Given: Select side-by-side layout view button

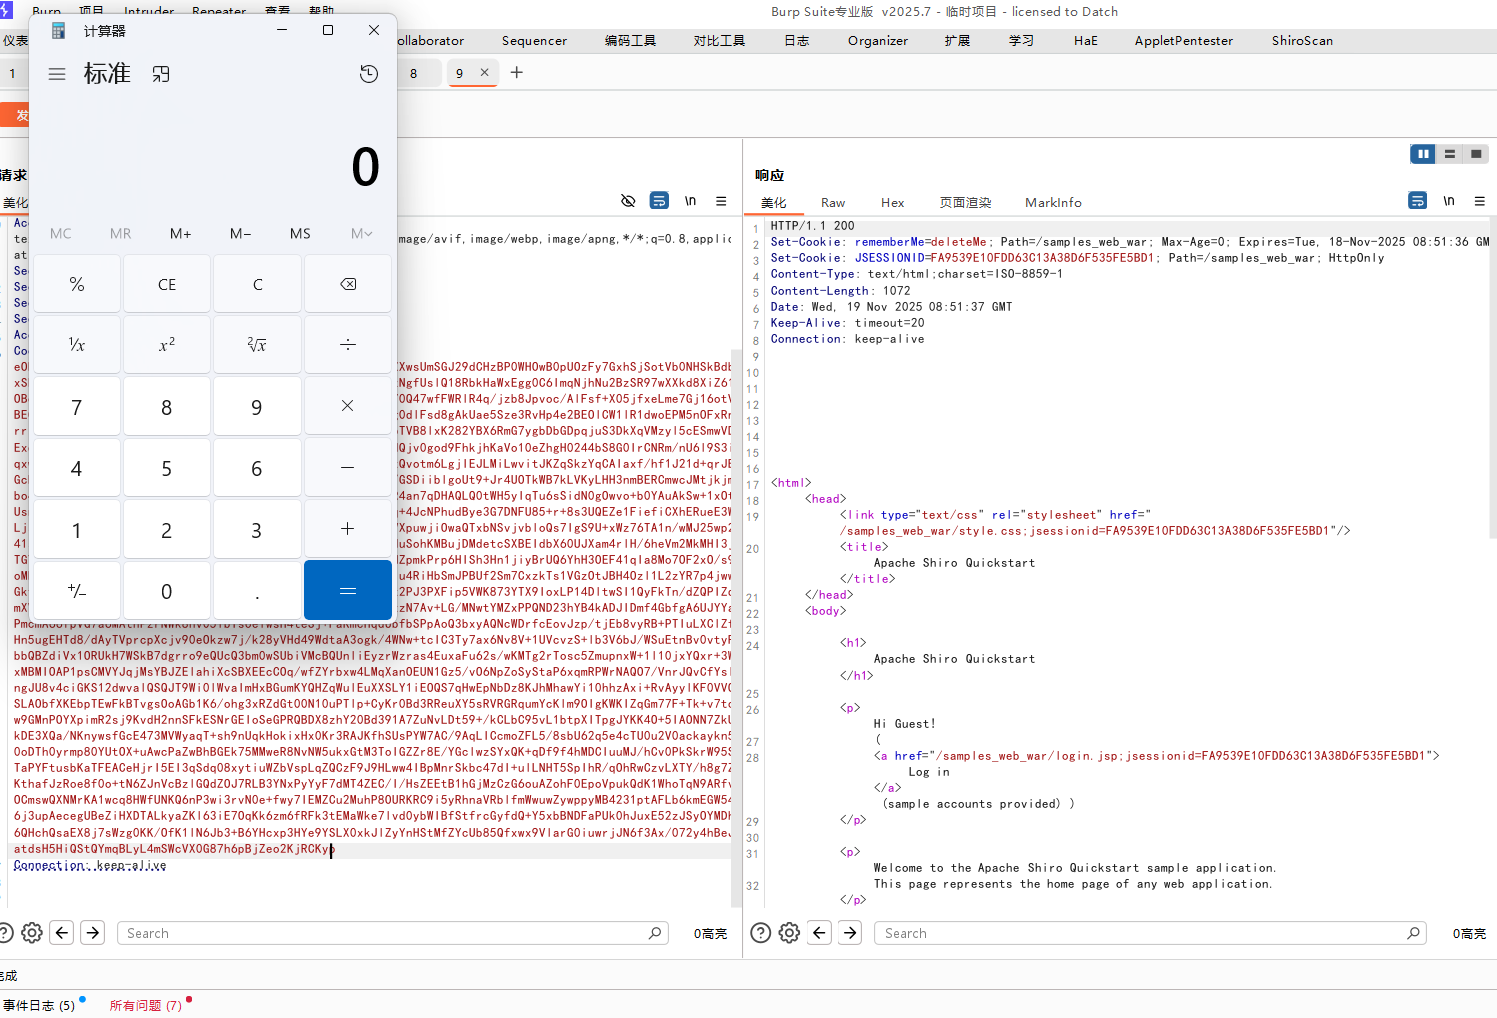Looking at the screenshot, I should (x=1423, y=154).
